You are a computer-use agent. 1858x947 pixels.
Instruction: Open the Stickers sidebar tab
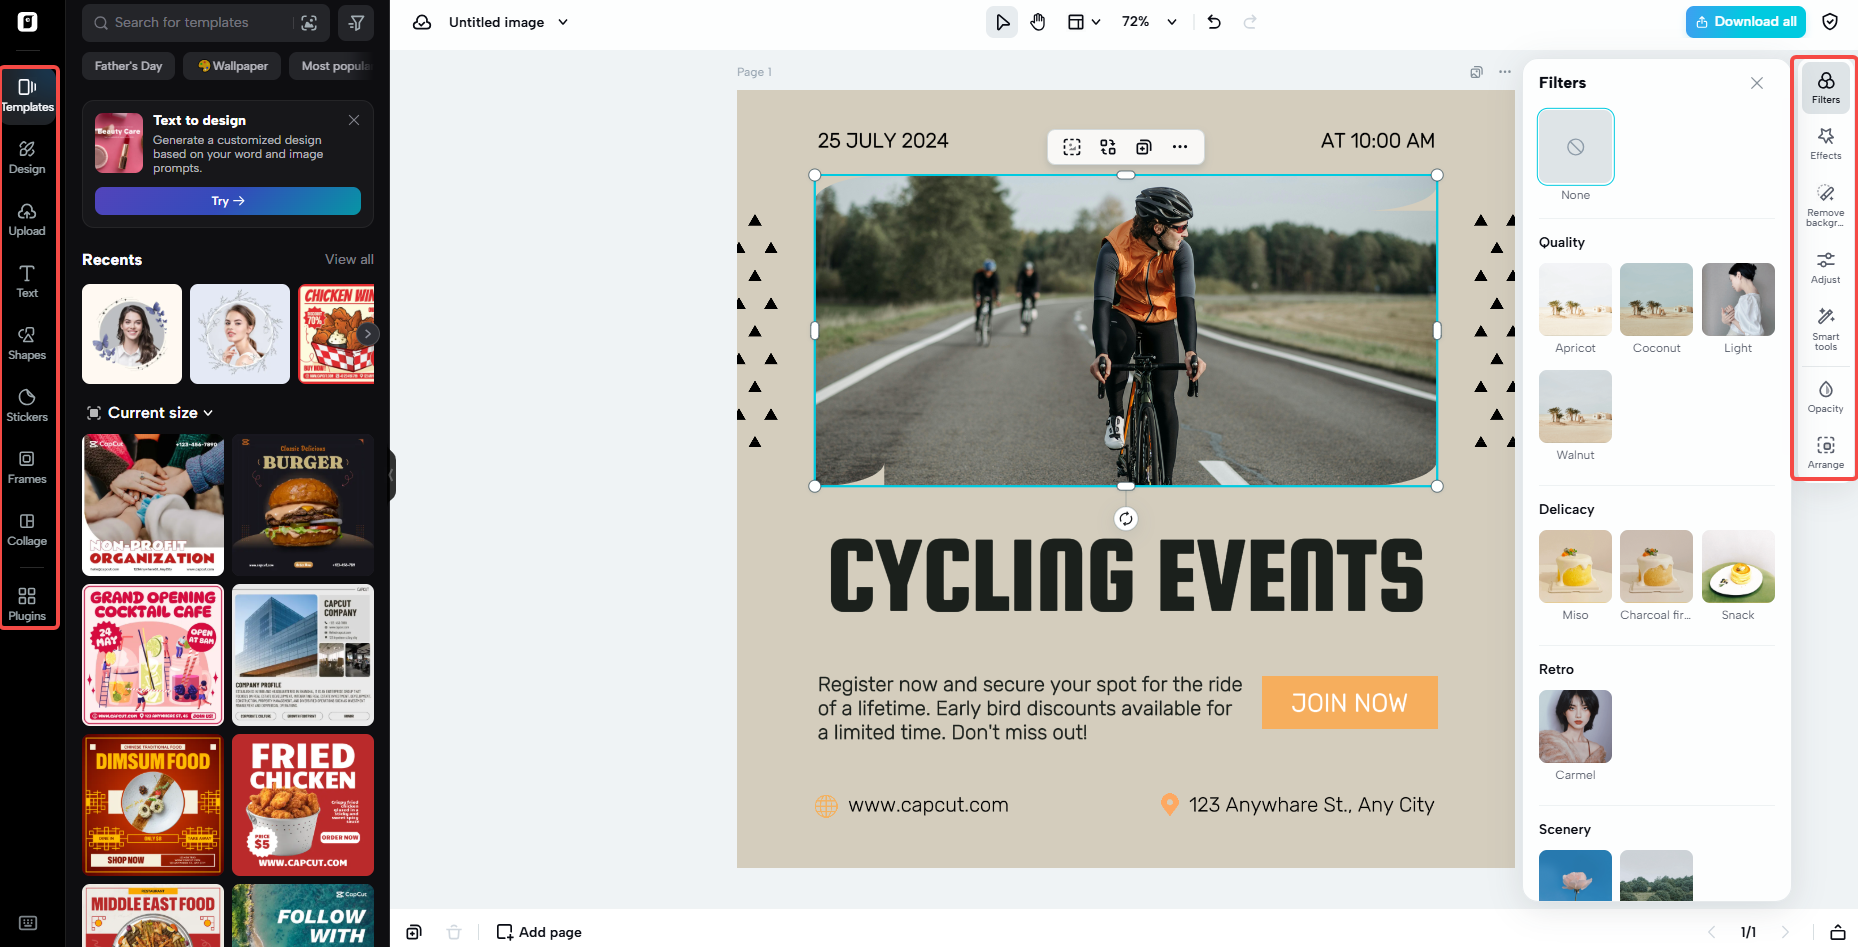27,405
